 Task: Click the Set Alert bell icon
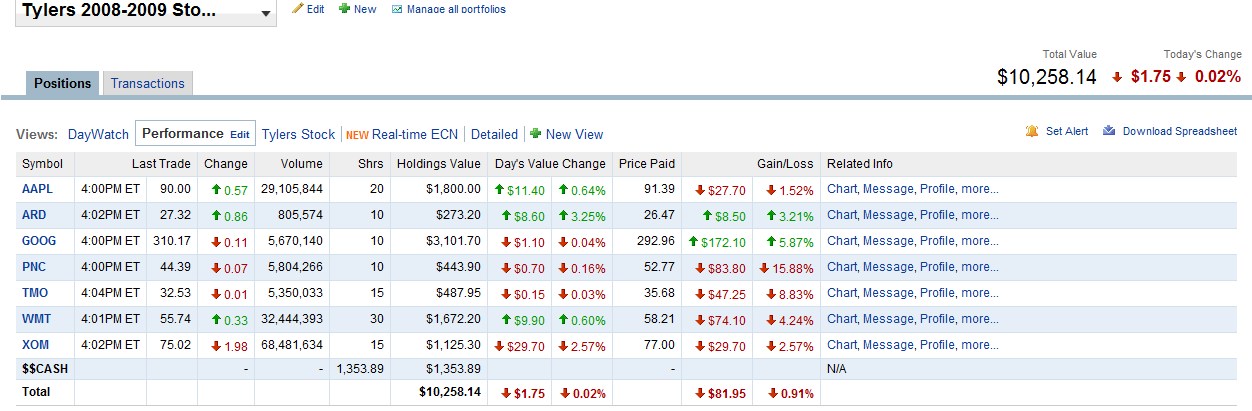pyautogui.click(x=1031, y=131)
